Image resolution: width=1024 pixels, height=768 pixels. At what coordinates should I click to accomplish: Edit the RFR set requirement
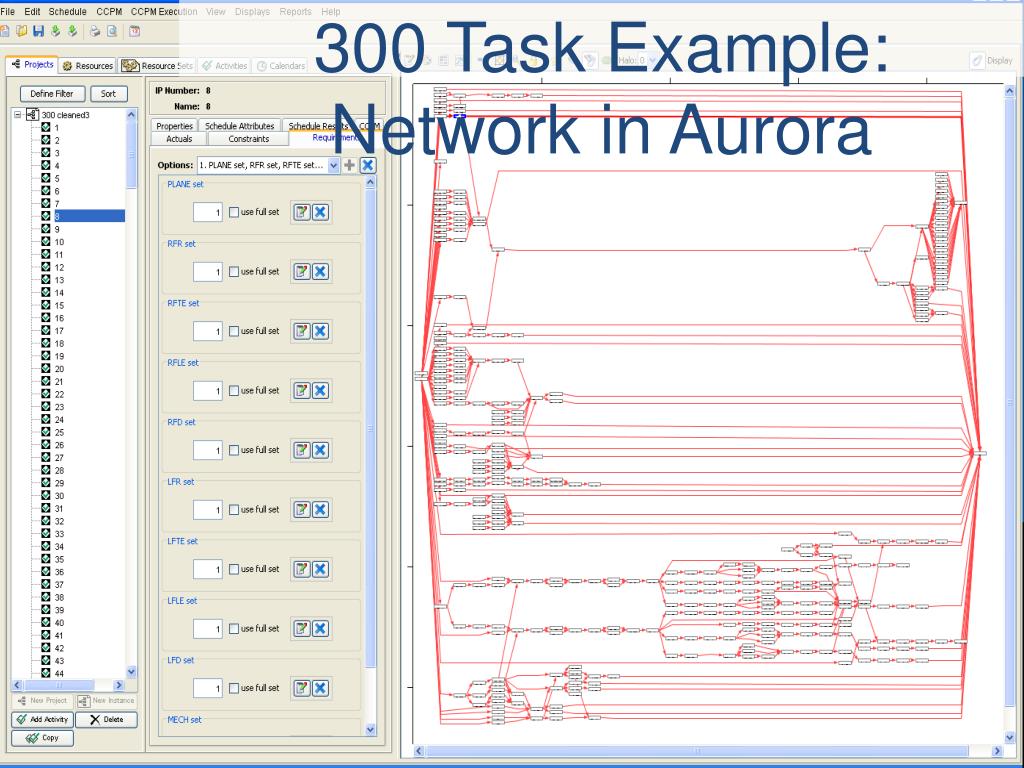pos(301,272)
